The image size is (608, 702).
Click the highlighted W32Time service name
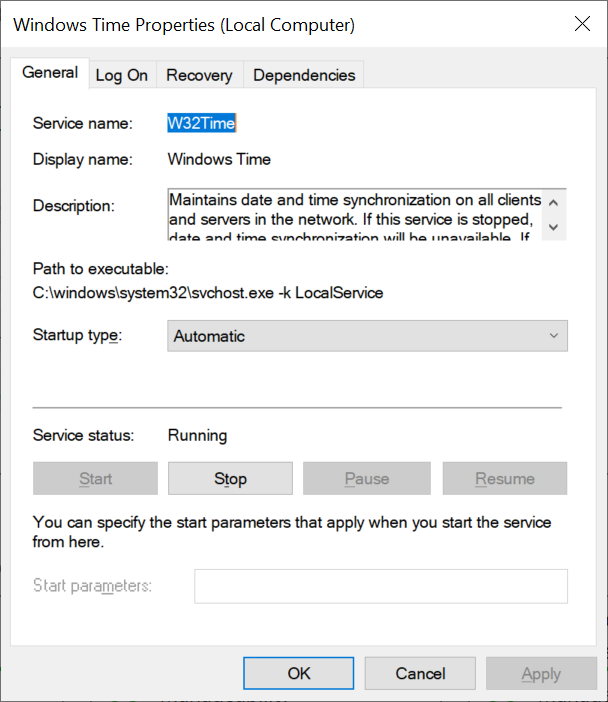click(201, 123)
